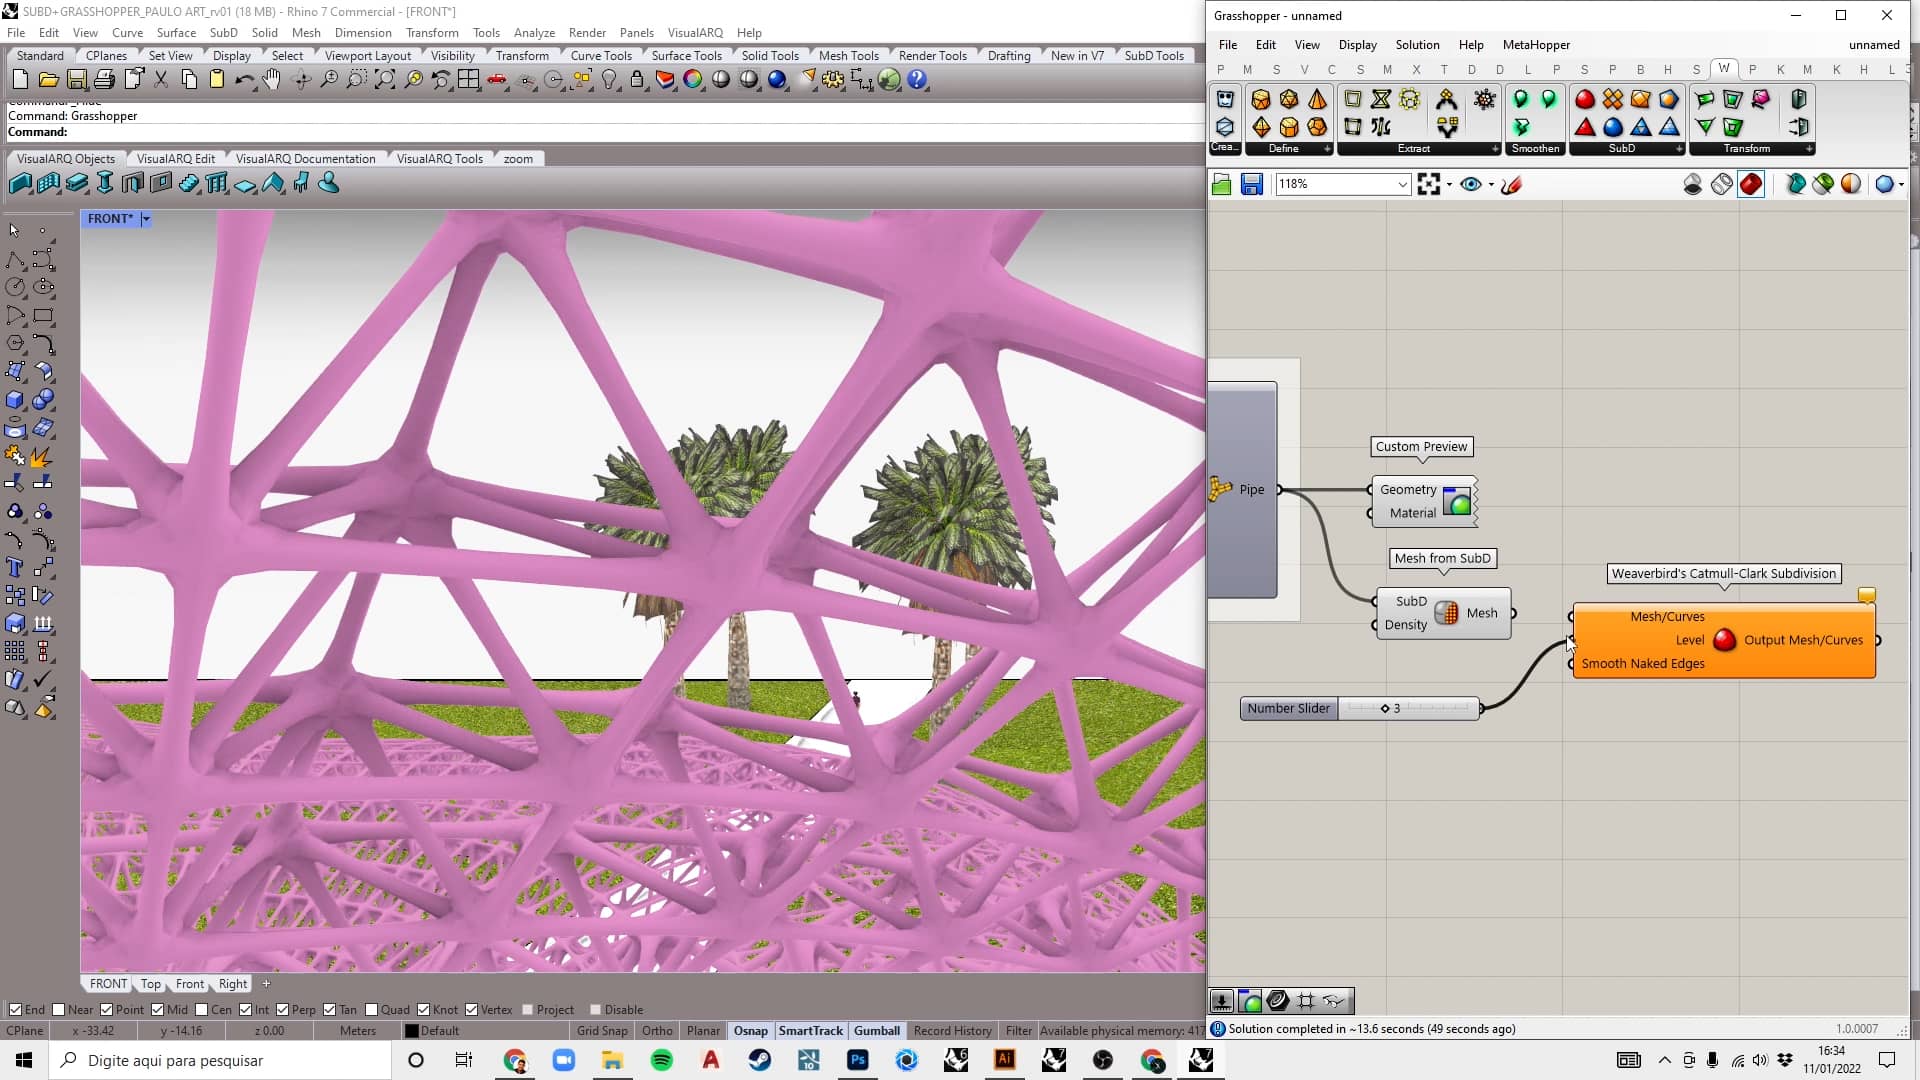Screen dimensions: 1920x1080
Task: Save the Grasshopper definition via the disk icon
Action: (1251, 184)
